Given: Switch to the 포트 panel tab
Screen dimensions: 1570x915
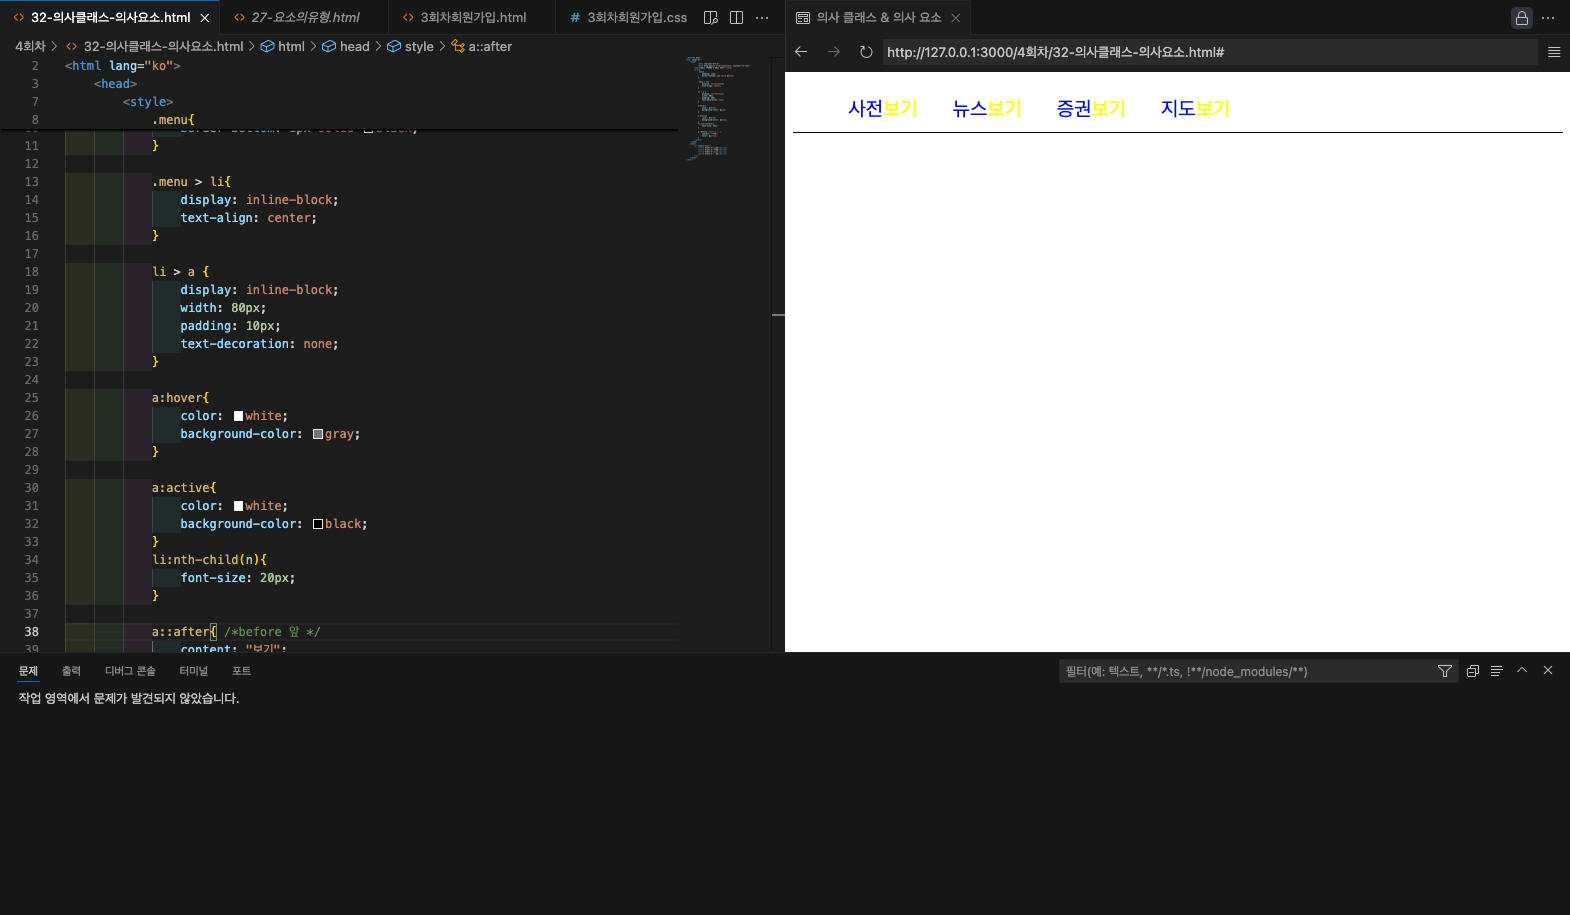Looking at the screenshot, I should point(241,671).
